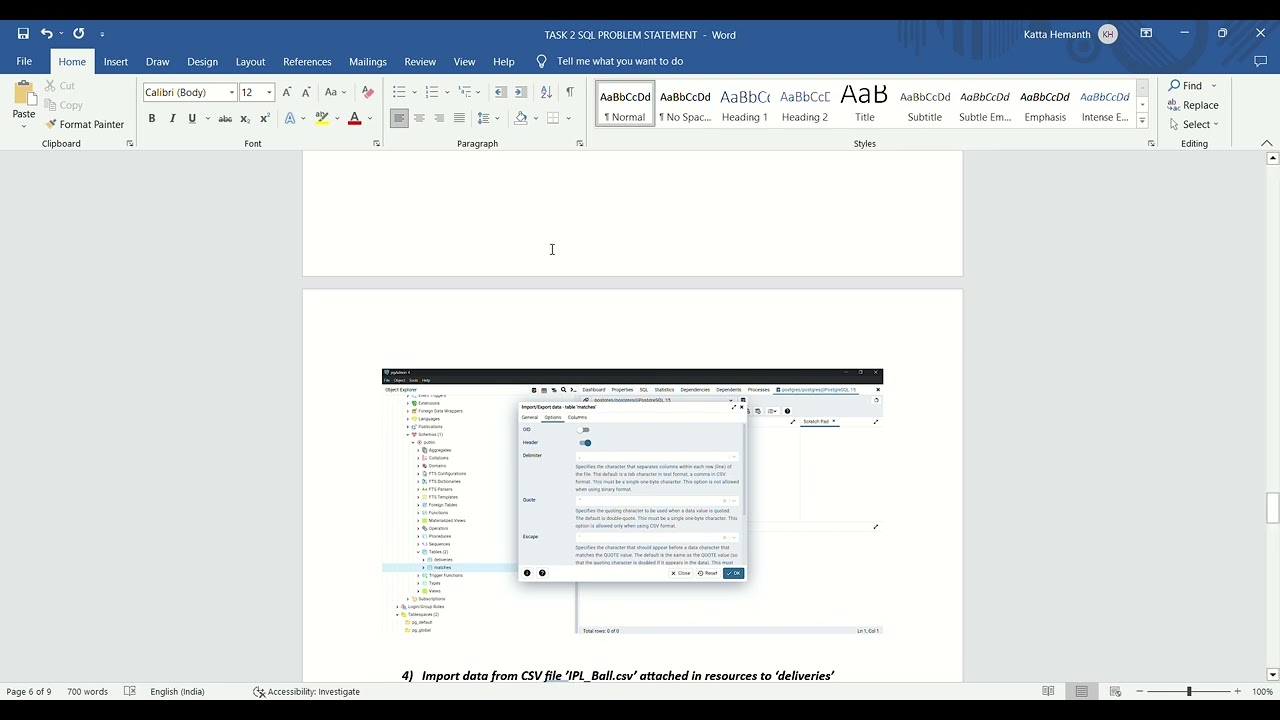This screenshot has height=720, width=1280.
Task: Open the File tab
Action: click(x=24, y=61)
